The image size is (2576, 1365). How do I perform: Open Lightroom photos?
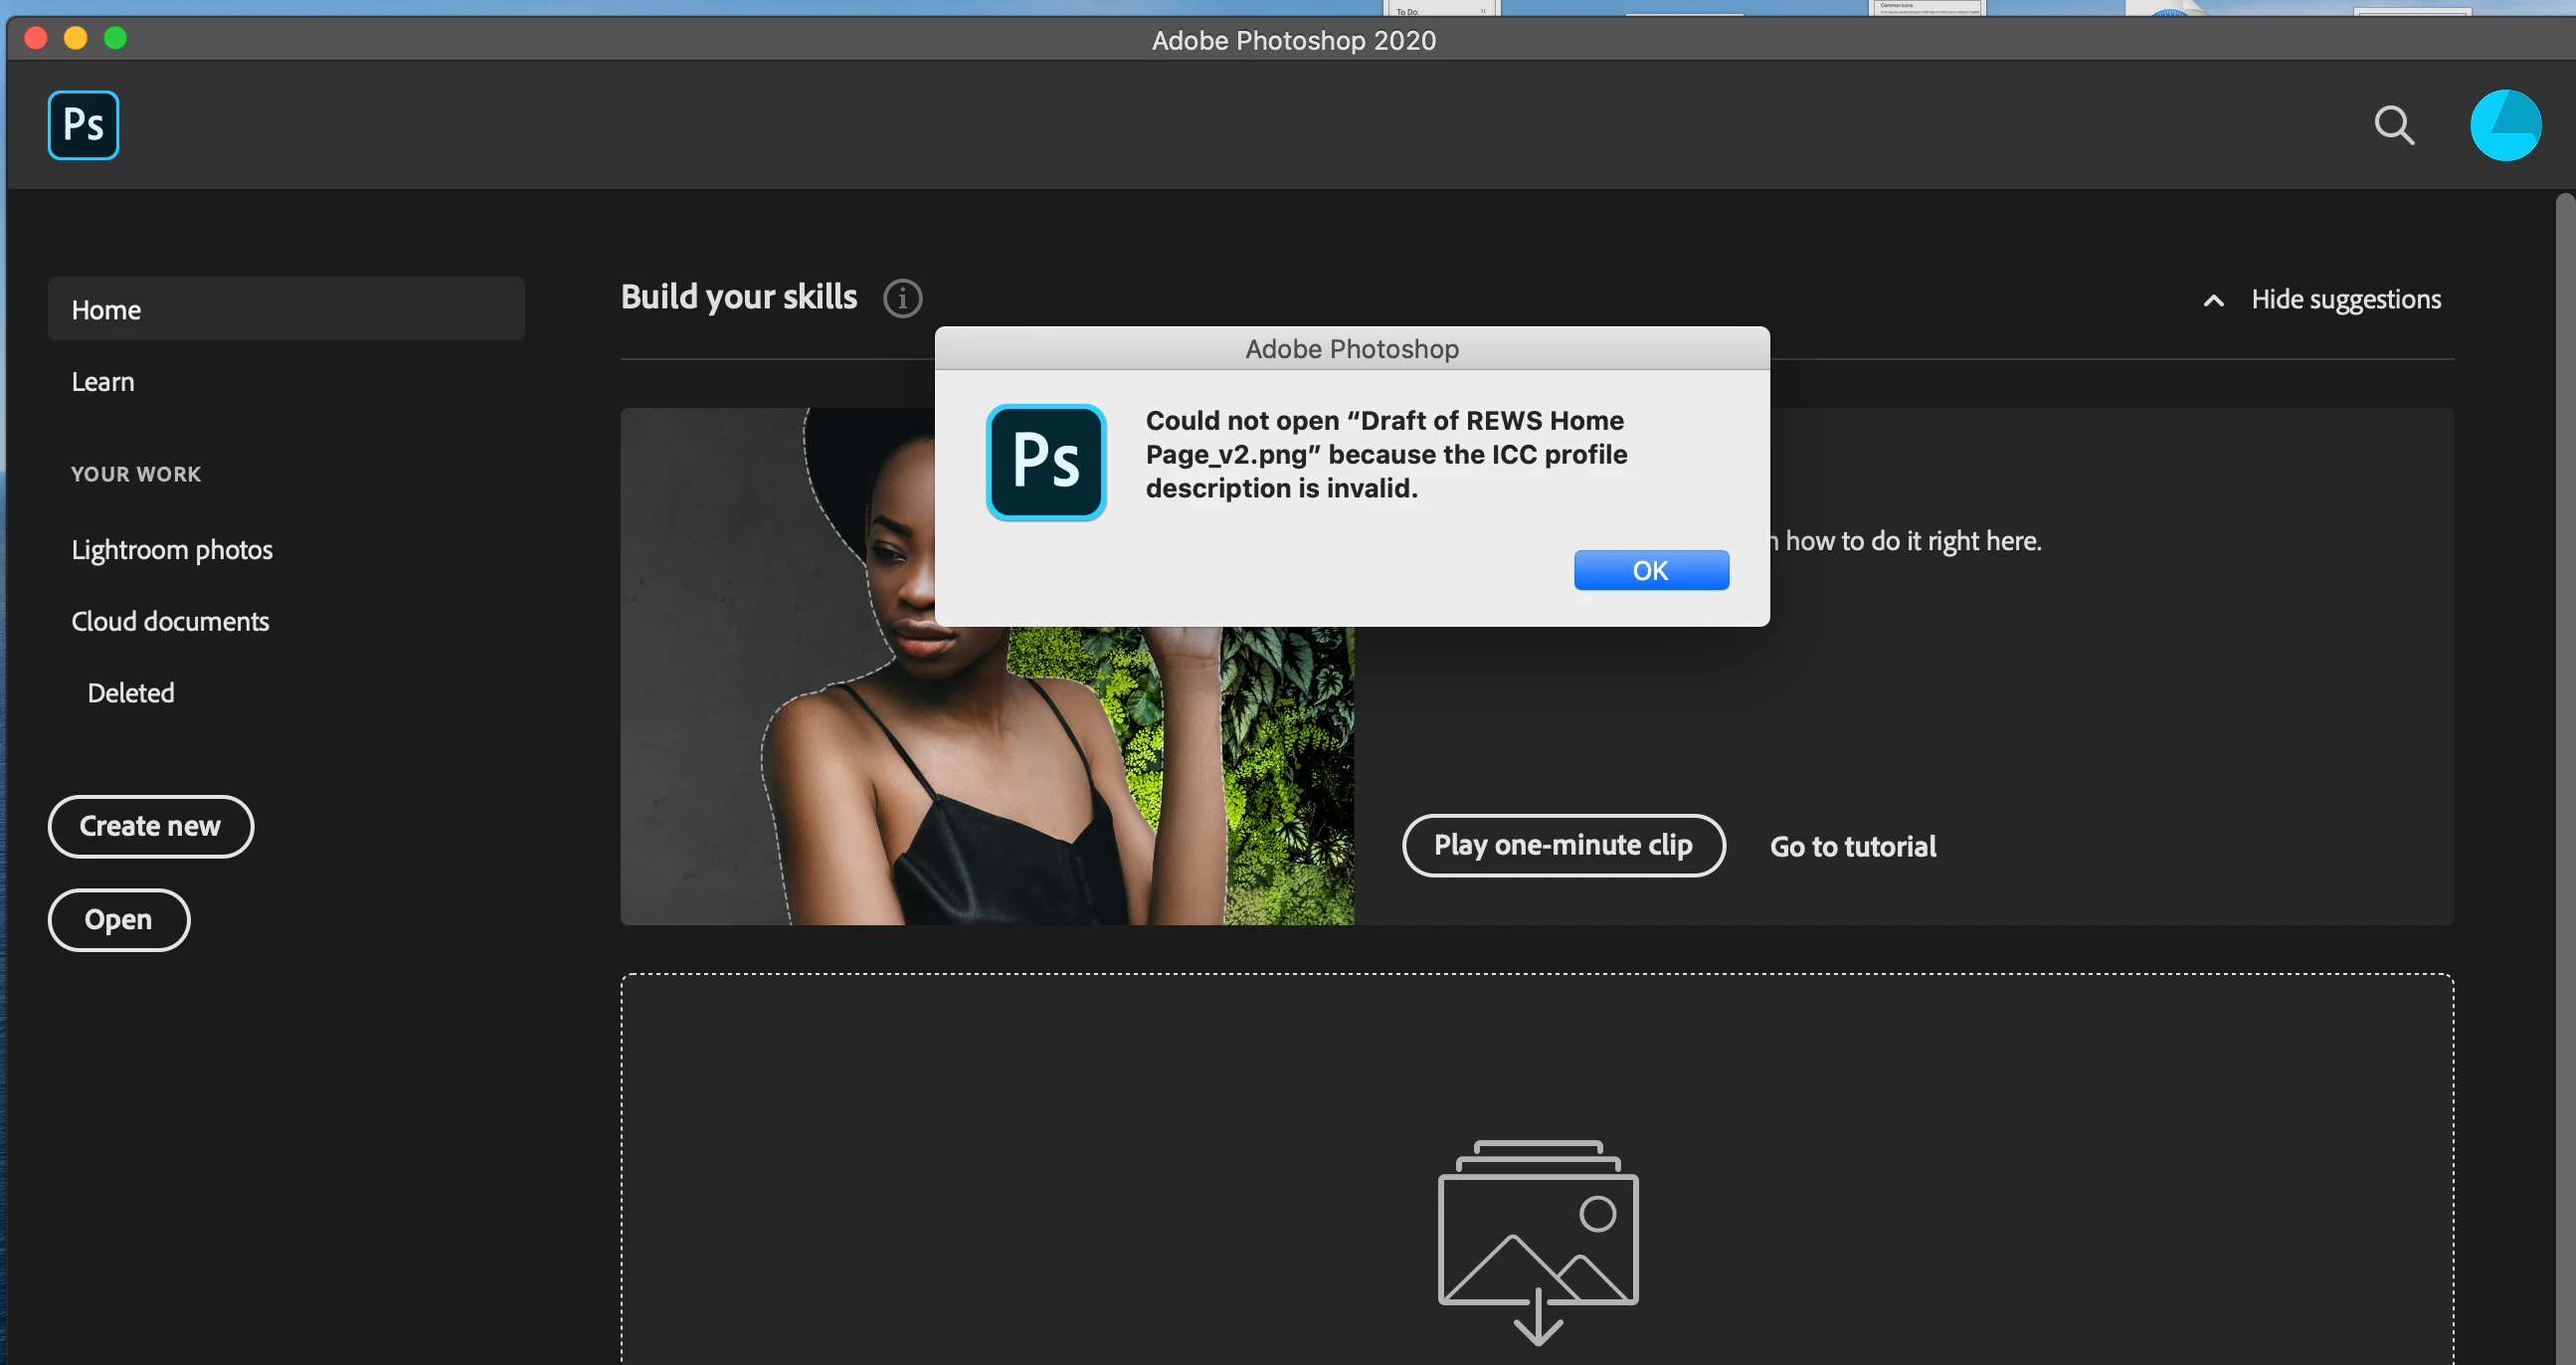point(172,549)
